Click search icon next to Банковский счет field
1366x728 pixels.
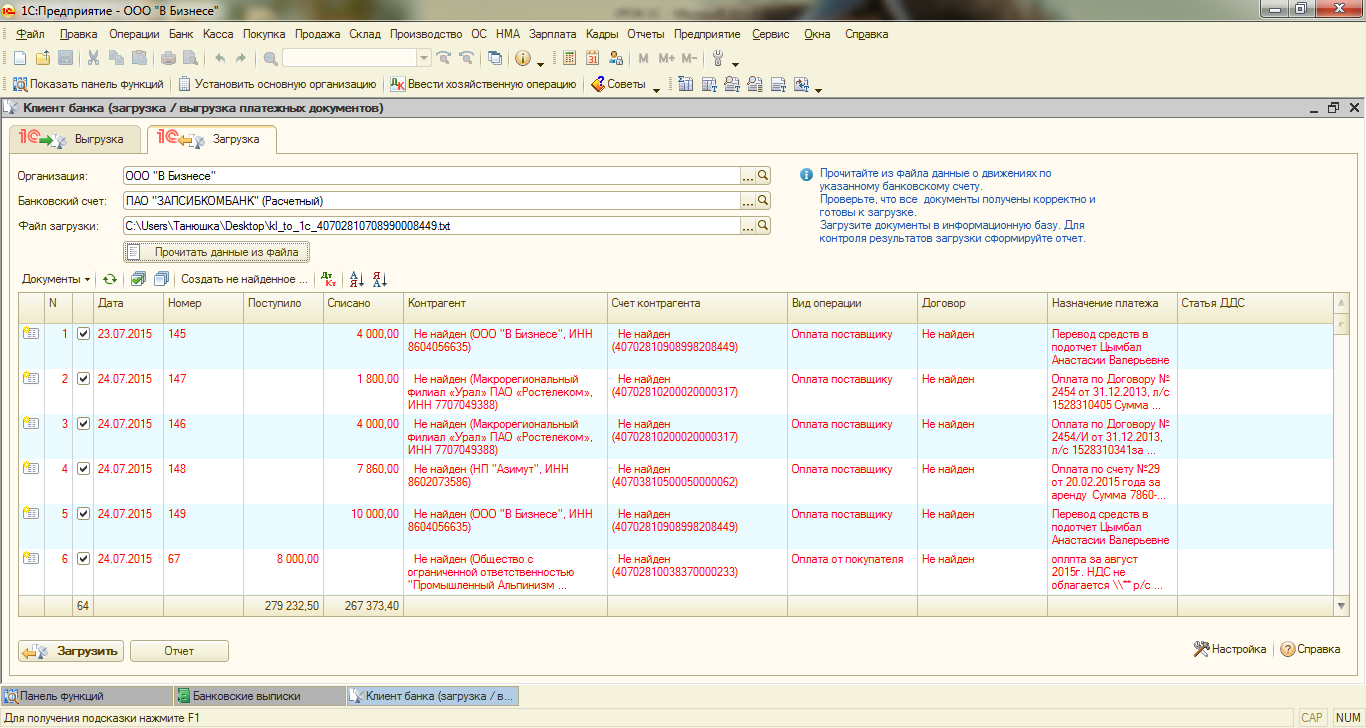pyautogui.click(x=763, y=201)
